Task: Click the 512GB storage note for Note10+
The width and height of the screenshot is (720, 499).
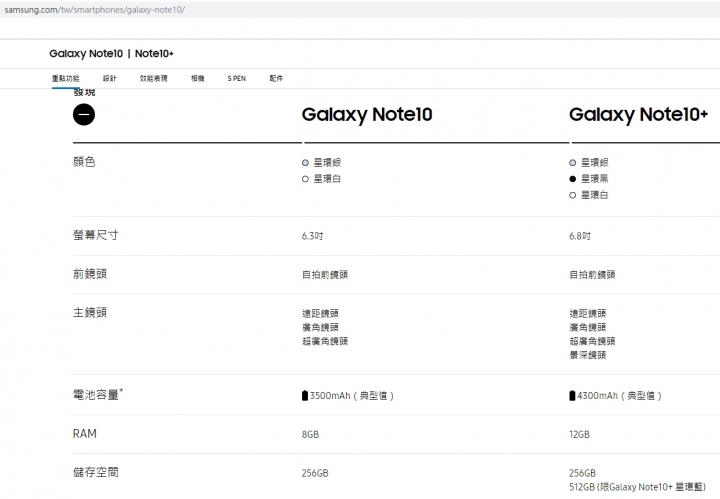Action: tap(637, 487)
